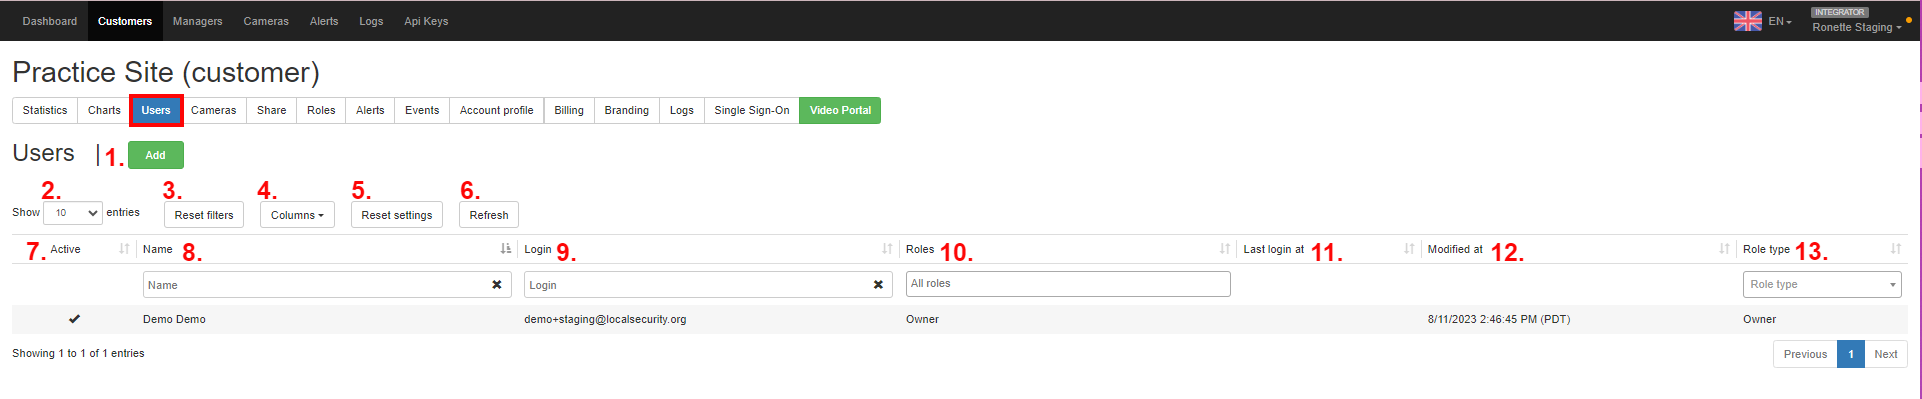The height and width of the screenshot is (399, 1922).
Task: Click the sort icon in Active column
Action: coord(124,249)
